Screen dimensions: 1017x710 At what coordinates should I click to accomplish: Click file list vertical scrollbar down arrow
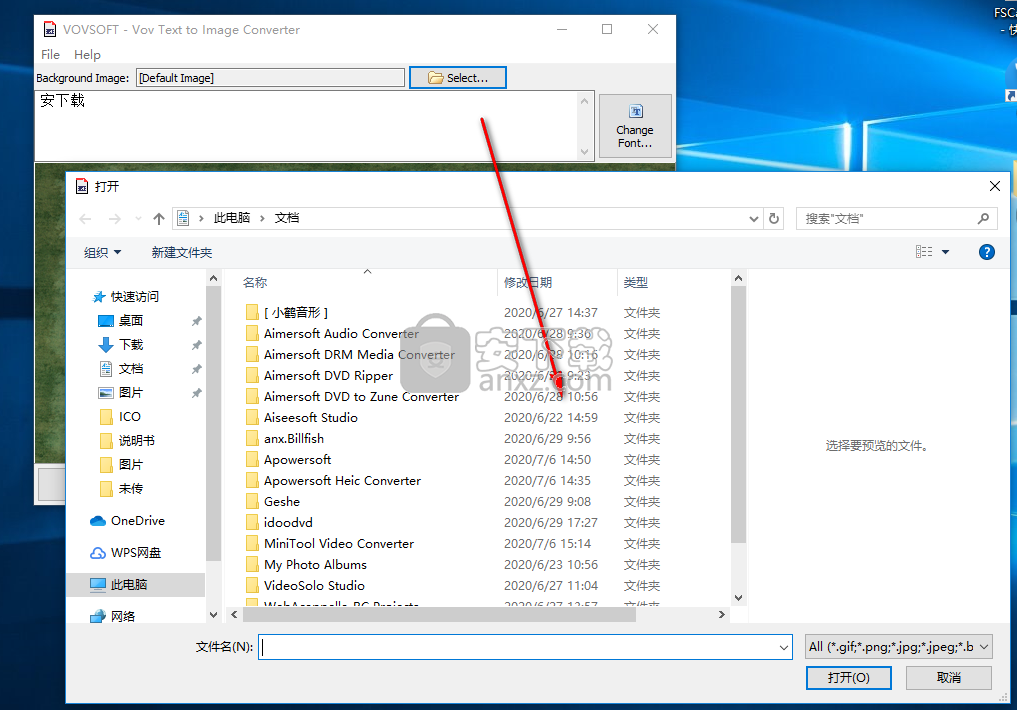[x=738, y=598]
